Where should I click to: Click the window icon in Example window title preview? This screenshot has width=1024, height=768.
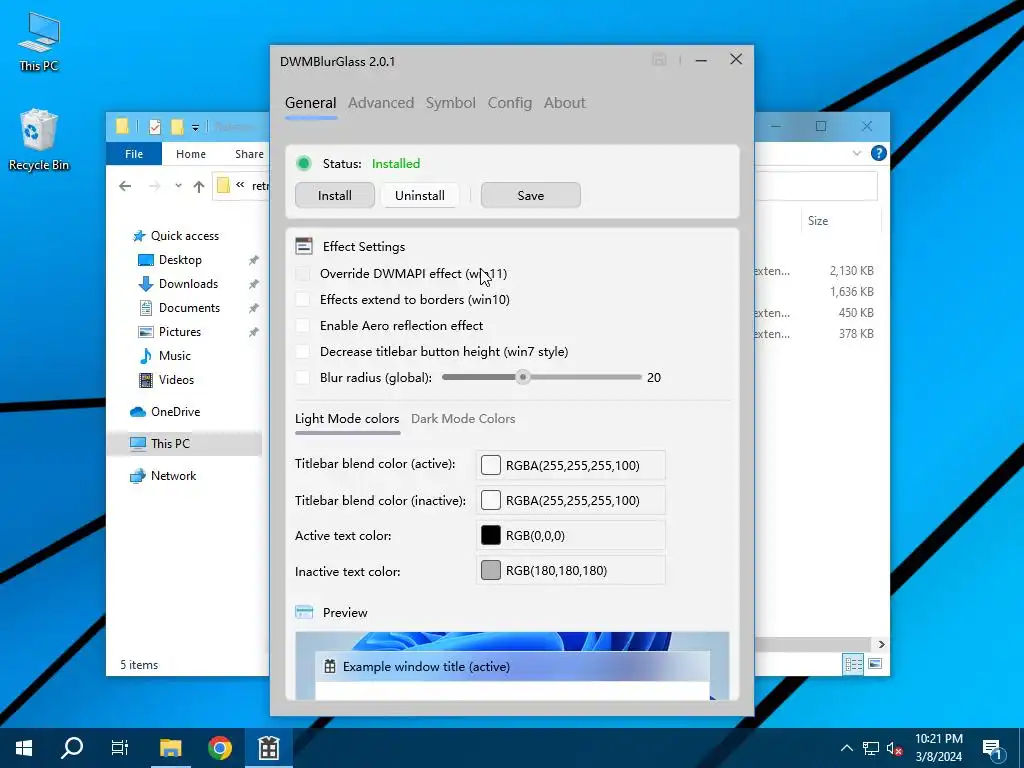[x=330, y=667]
